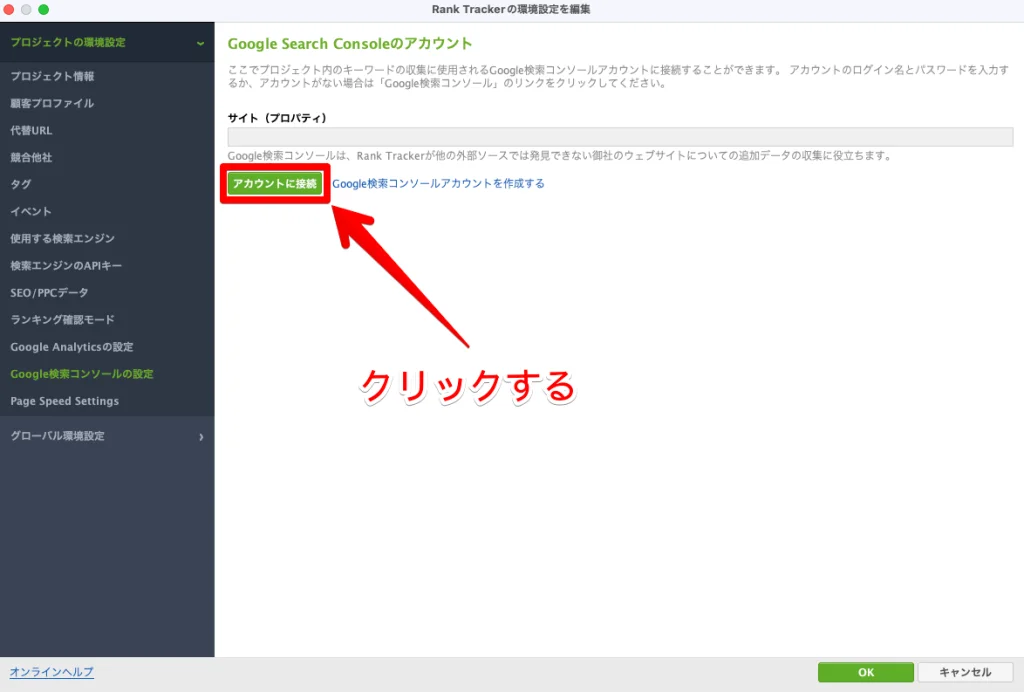Click the キャンセル button

click(965, 672)
